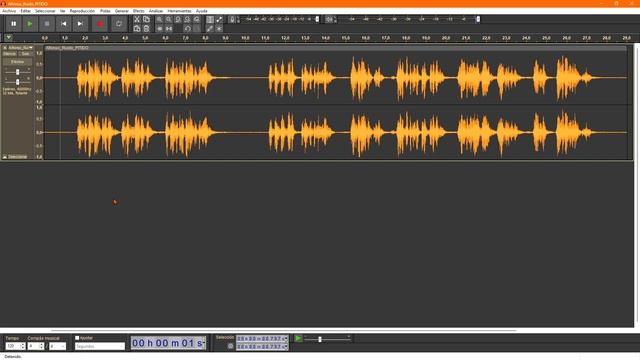Select the Selection tool
Viewport: 640px width, 360px height.
coord(210,19)
